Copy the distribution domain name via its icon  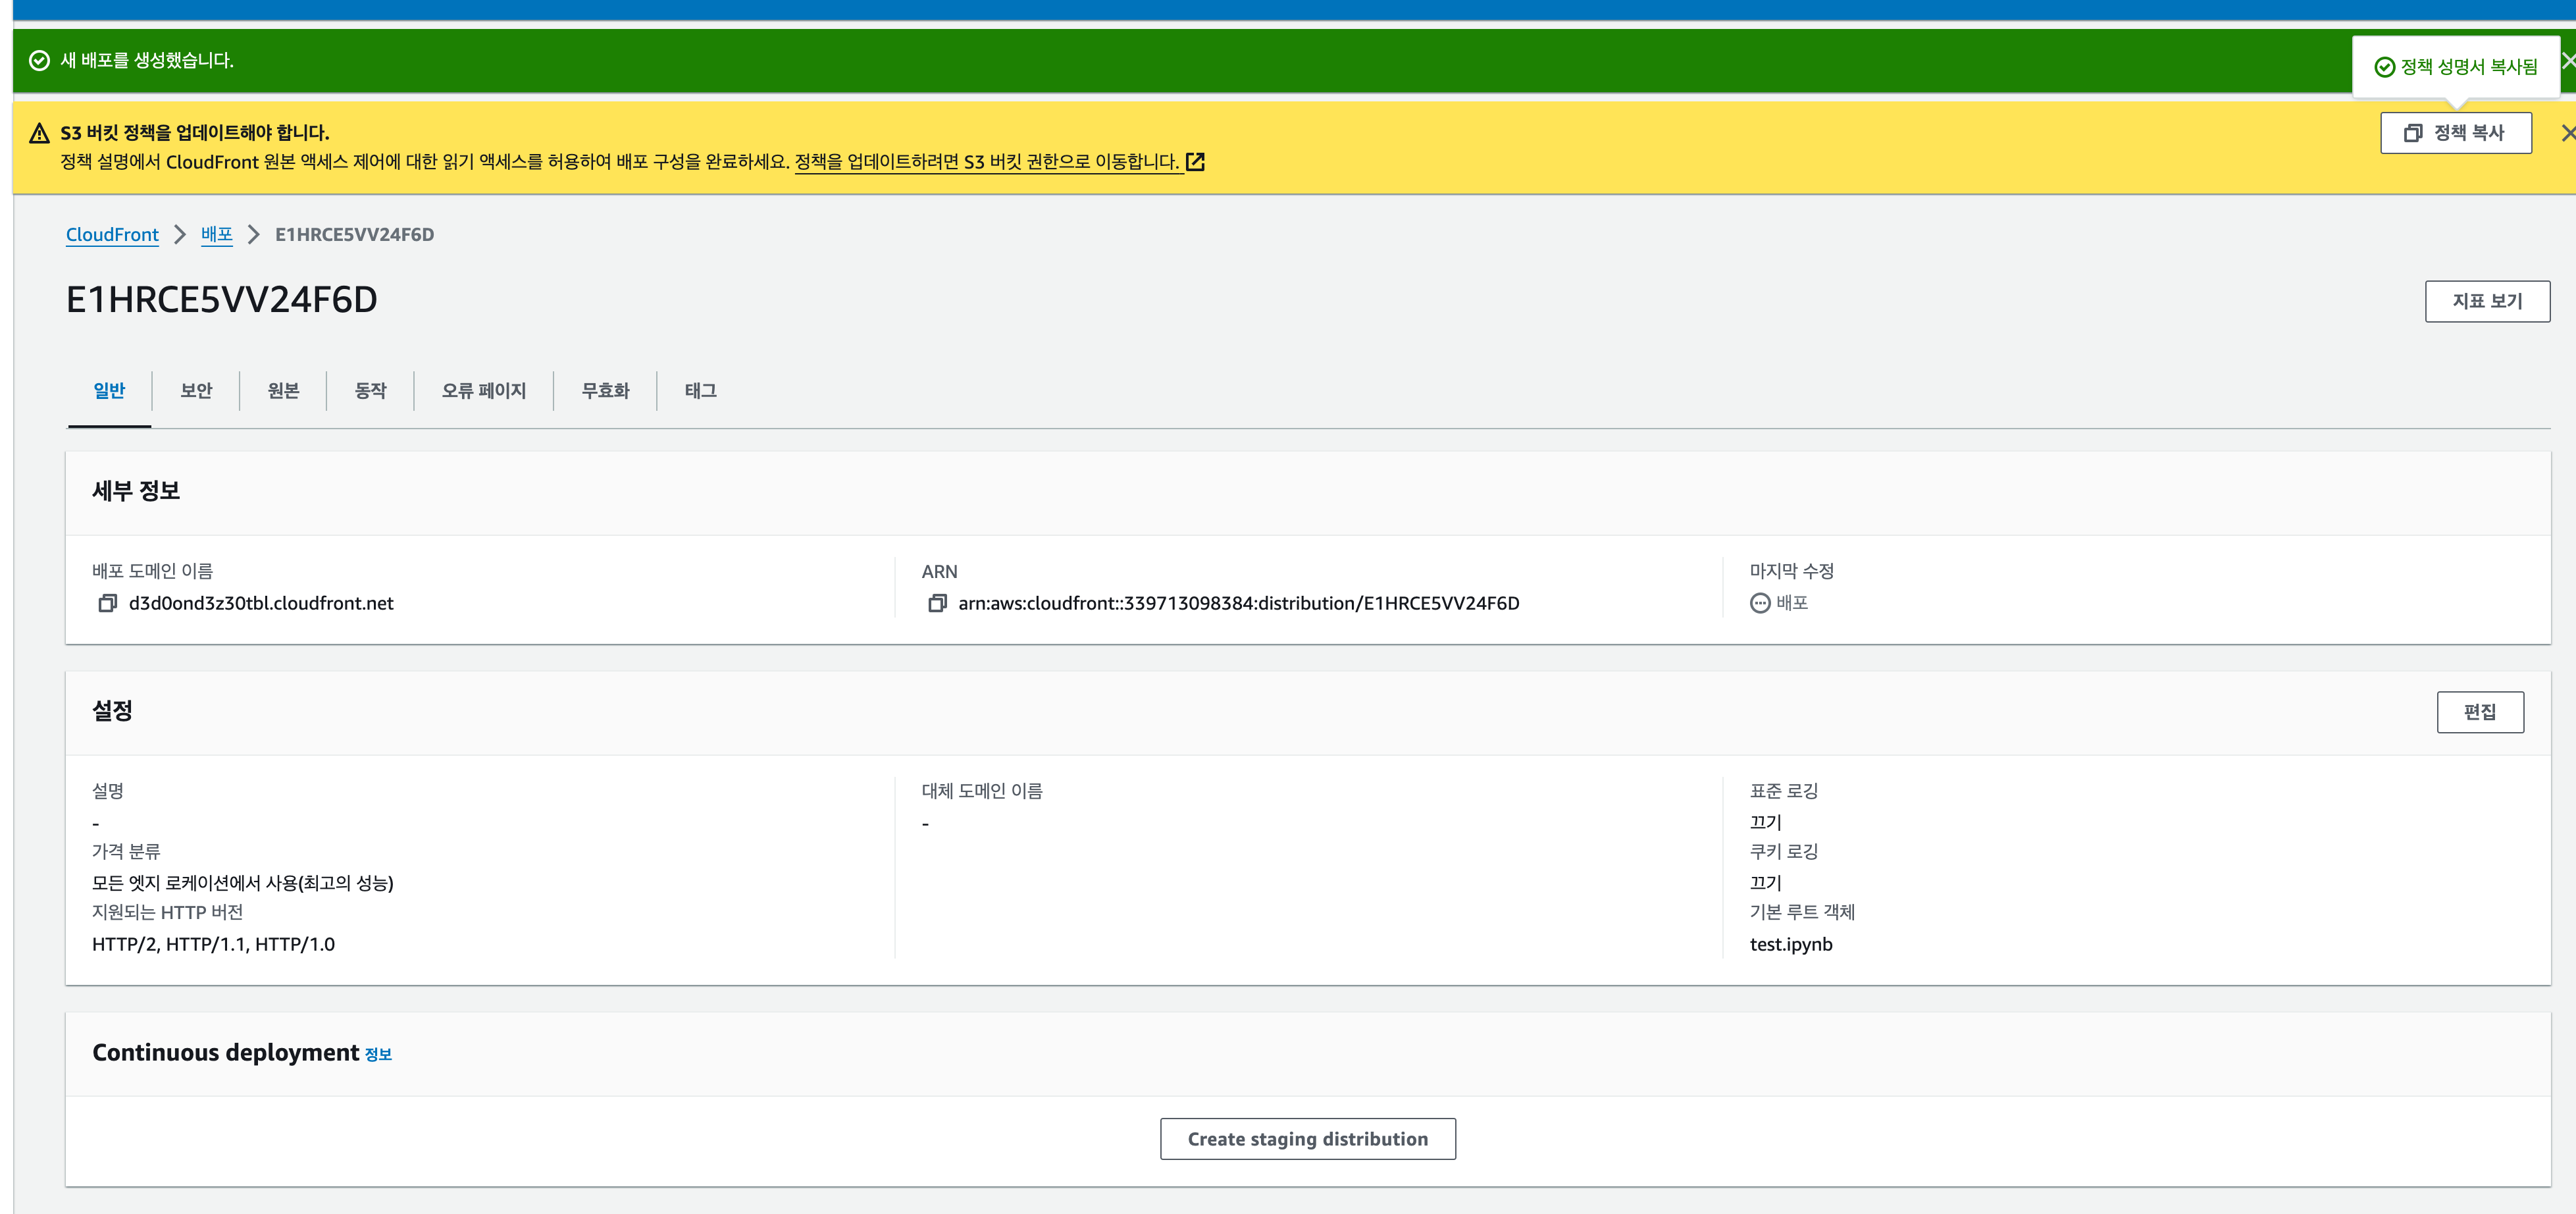tap(107, 603)
